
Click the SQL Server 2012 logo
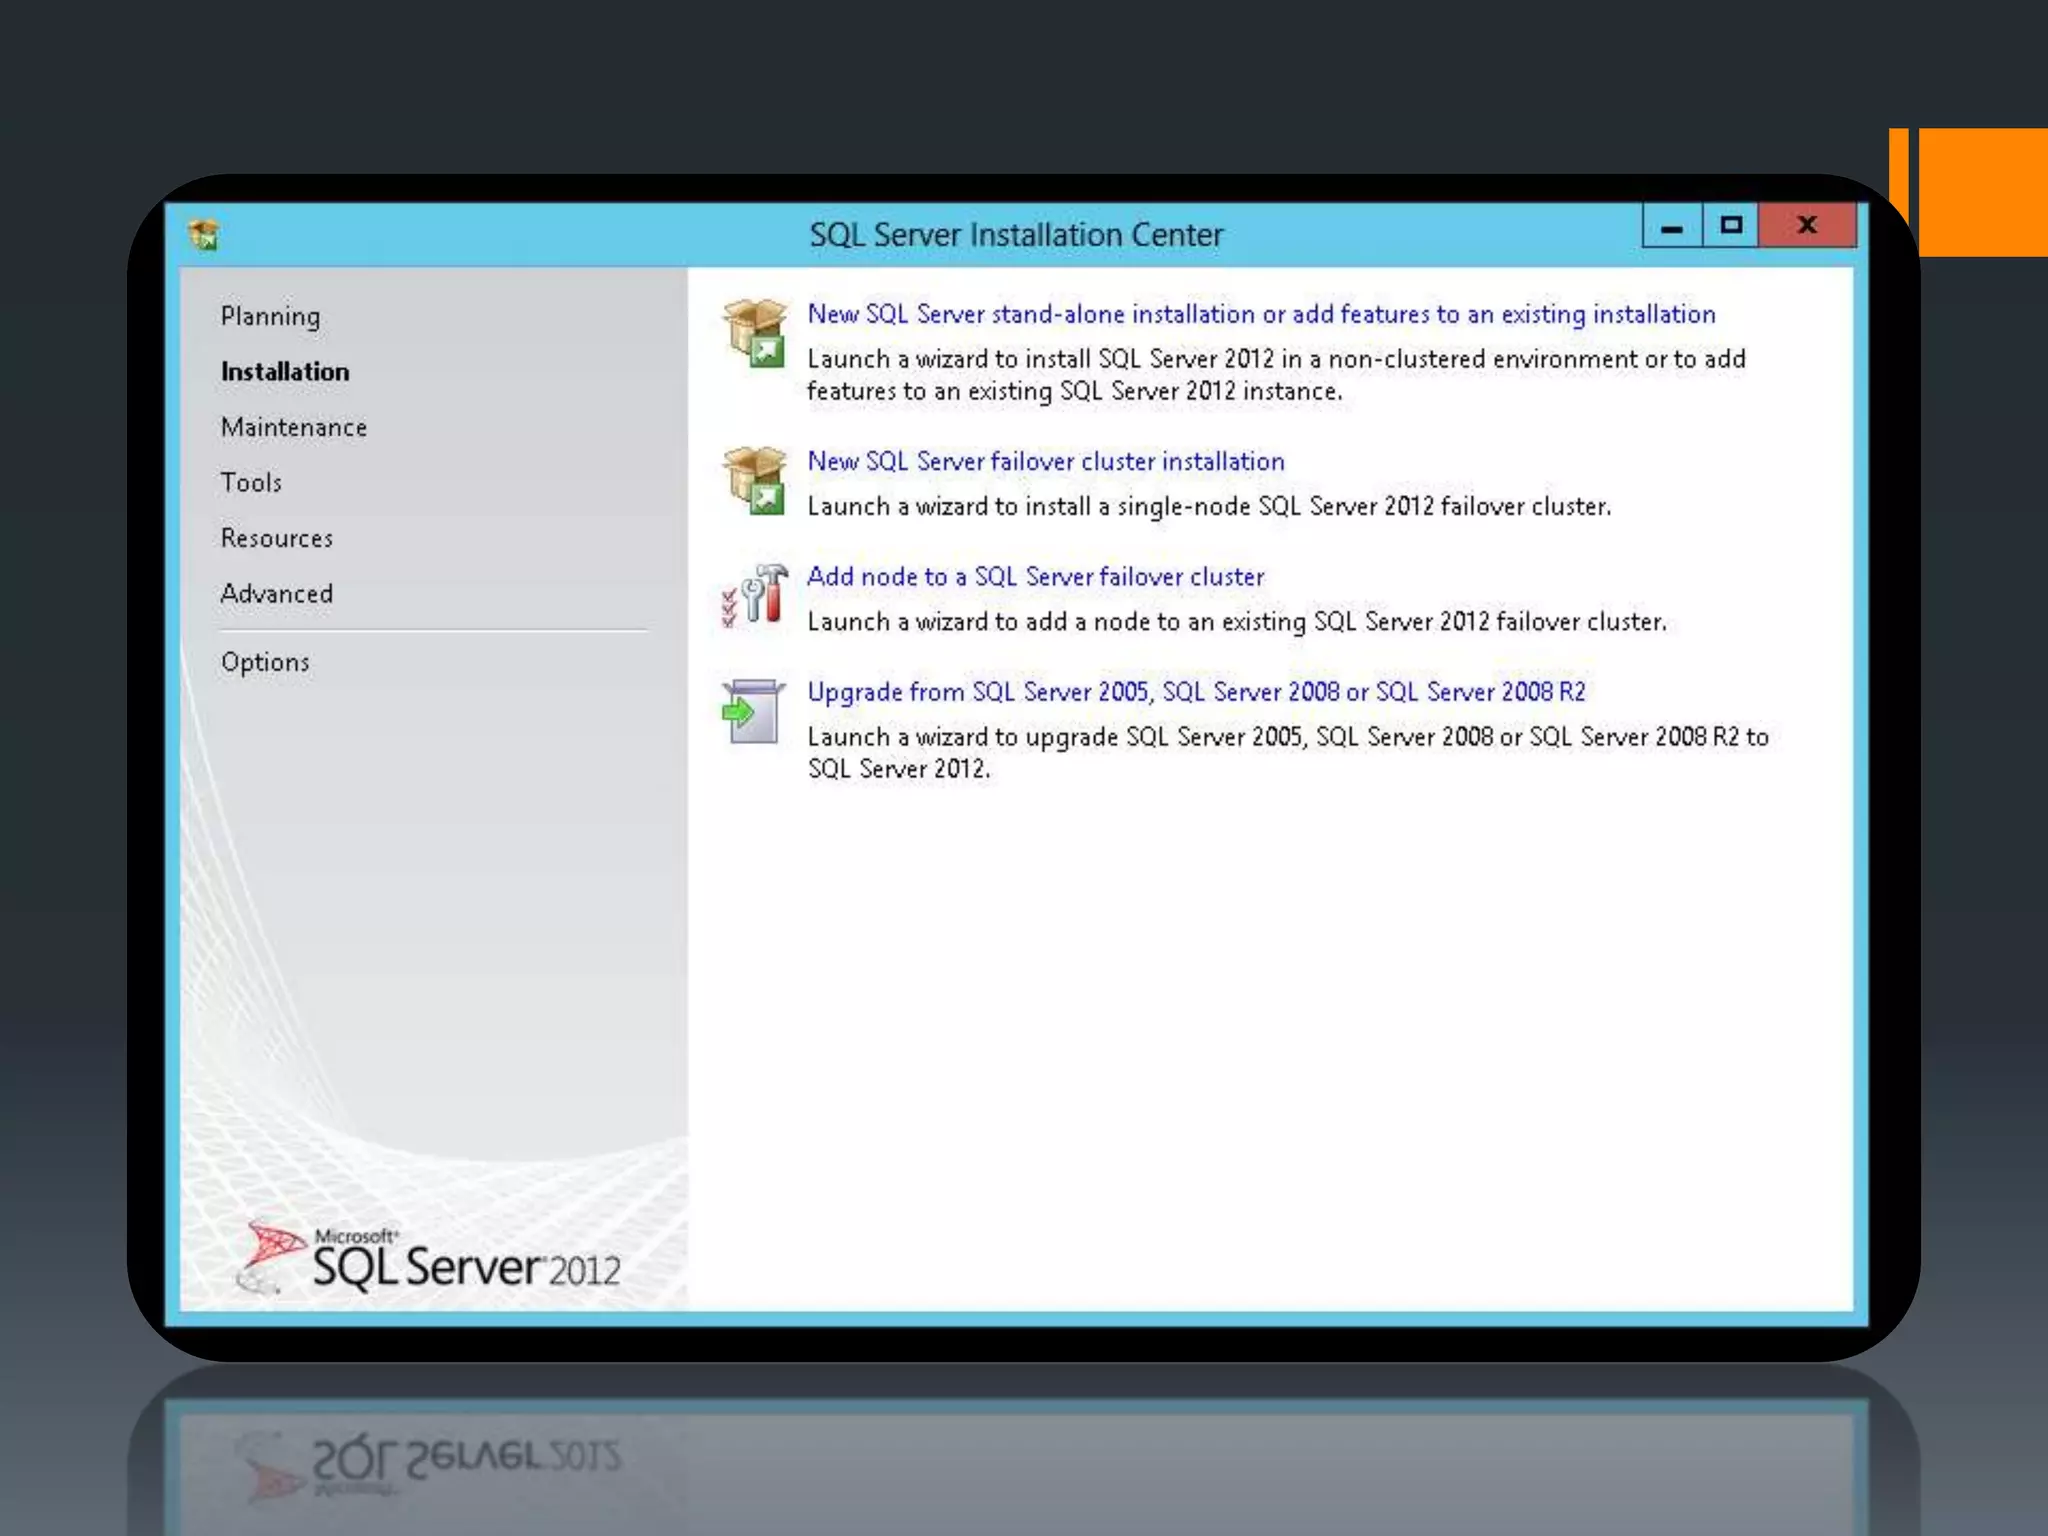430,1259
